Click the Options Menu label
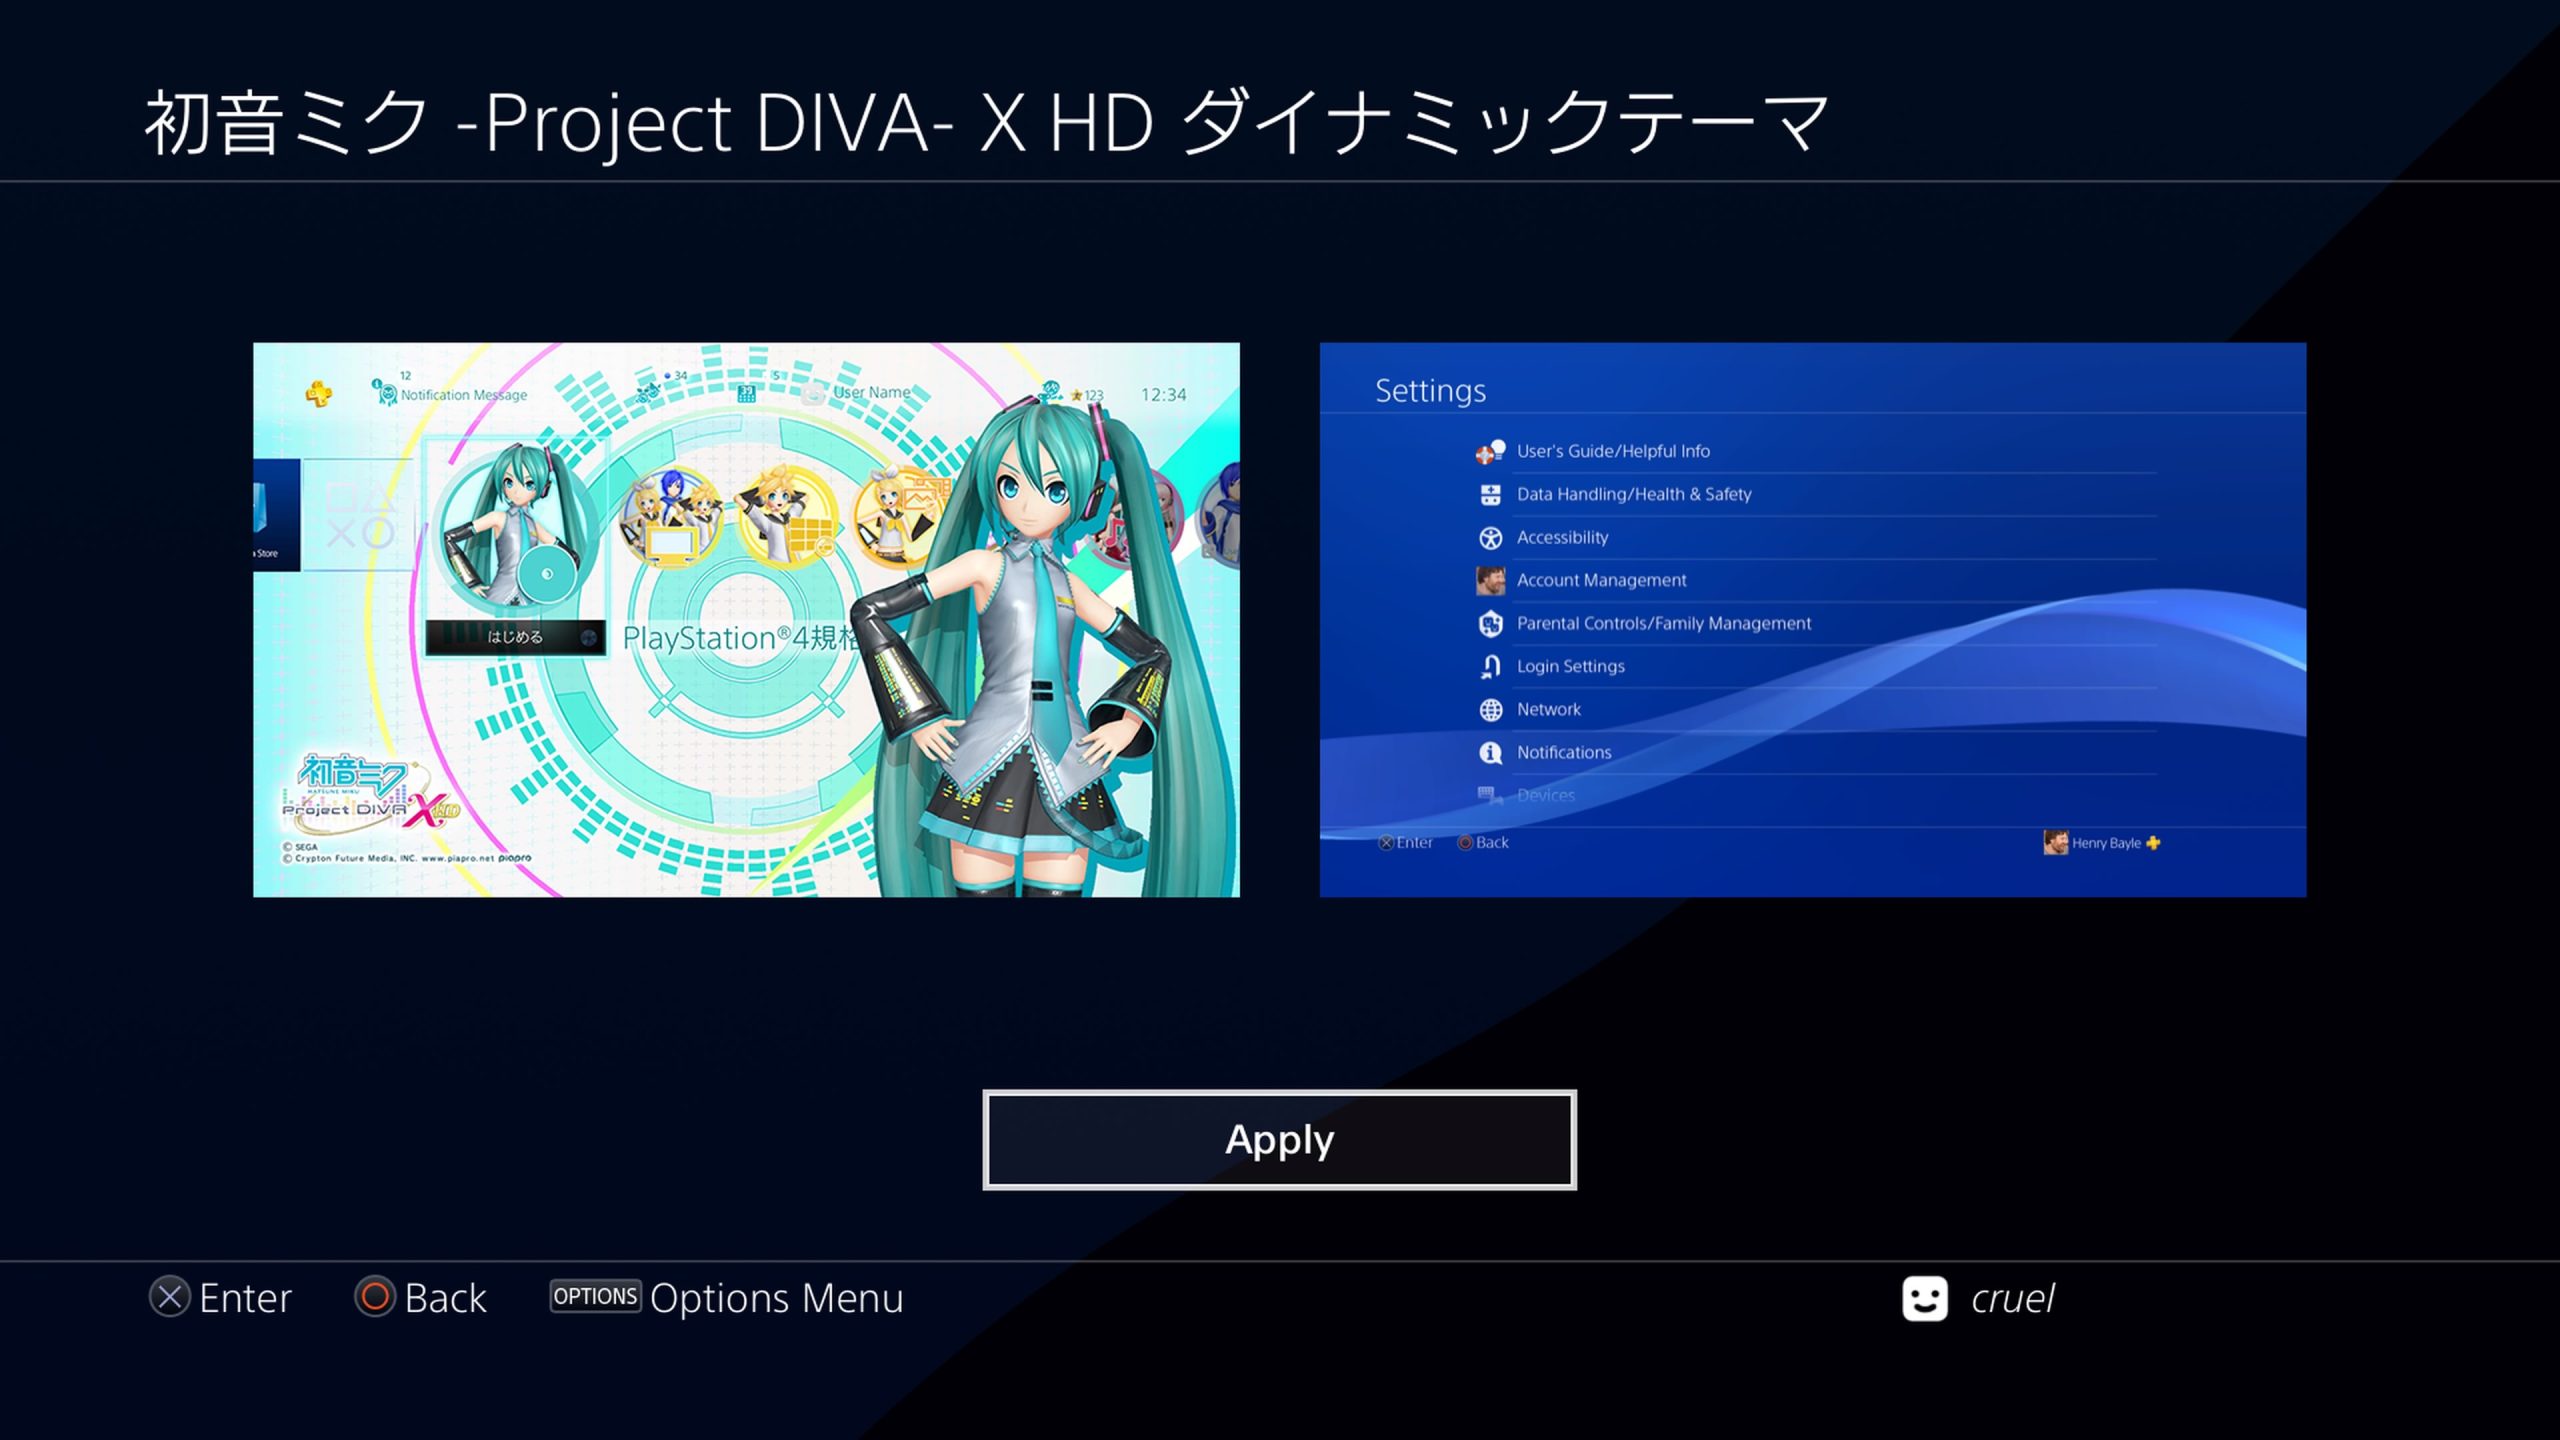This screenshot has width=2560, height=1440. [x=776, y=1298]
